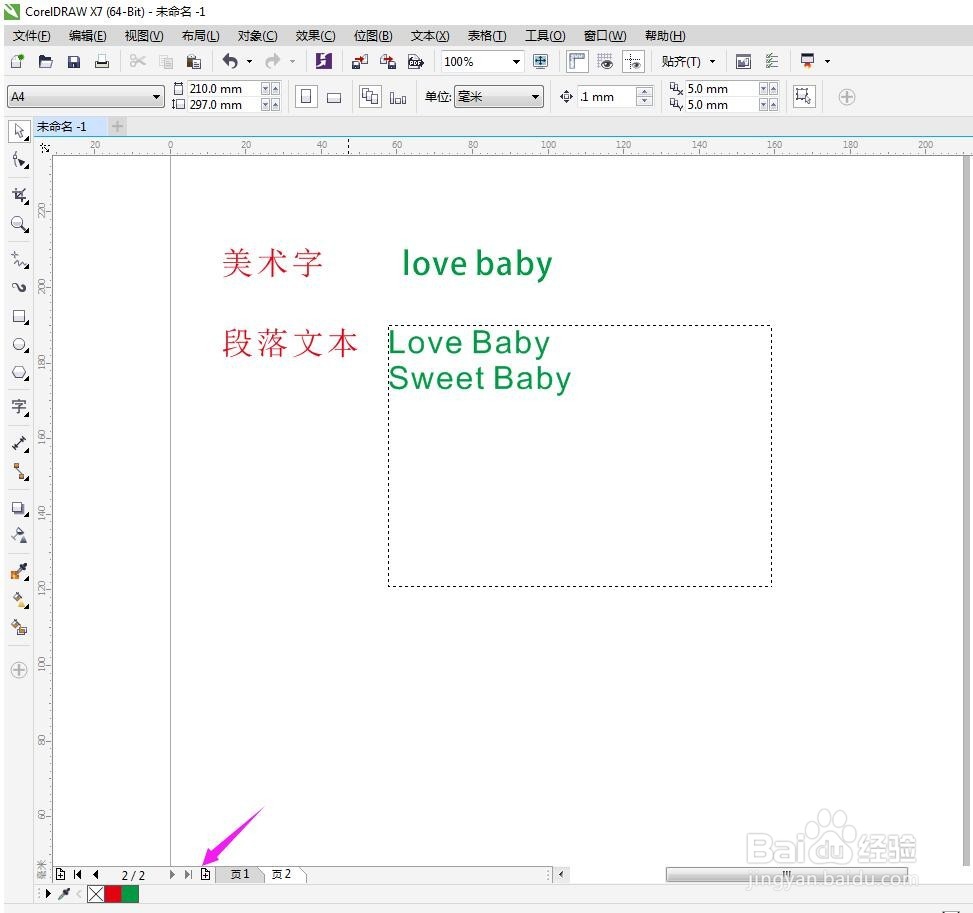Select the Text tool
This screenshot has width=973, height=913.
pos(19,407)
